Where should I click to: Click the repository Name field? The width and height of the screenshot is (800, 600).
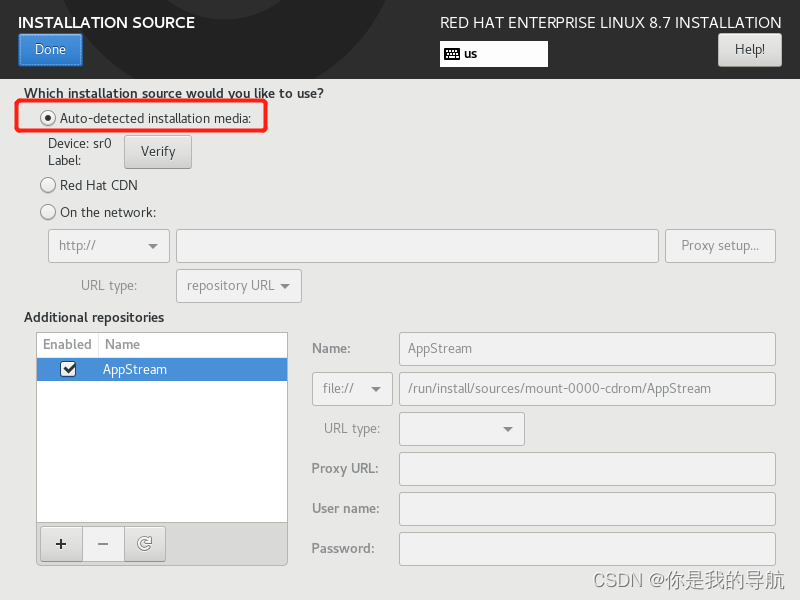pos(587,349)
